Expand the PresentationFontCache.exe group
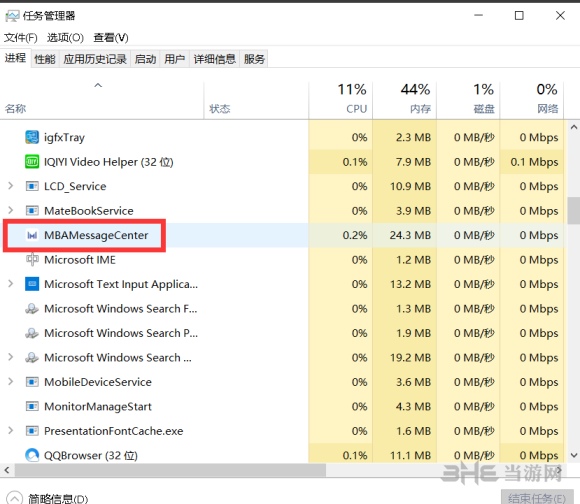Screen dimensions: 580x504 click(10, 430)
